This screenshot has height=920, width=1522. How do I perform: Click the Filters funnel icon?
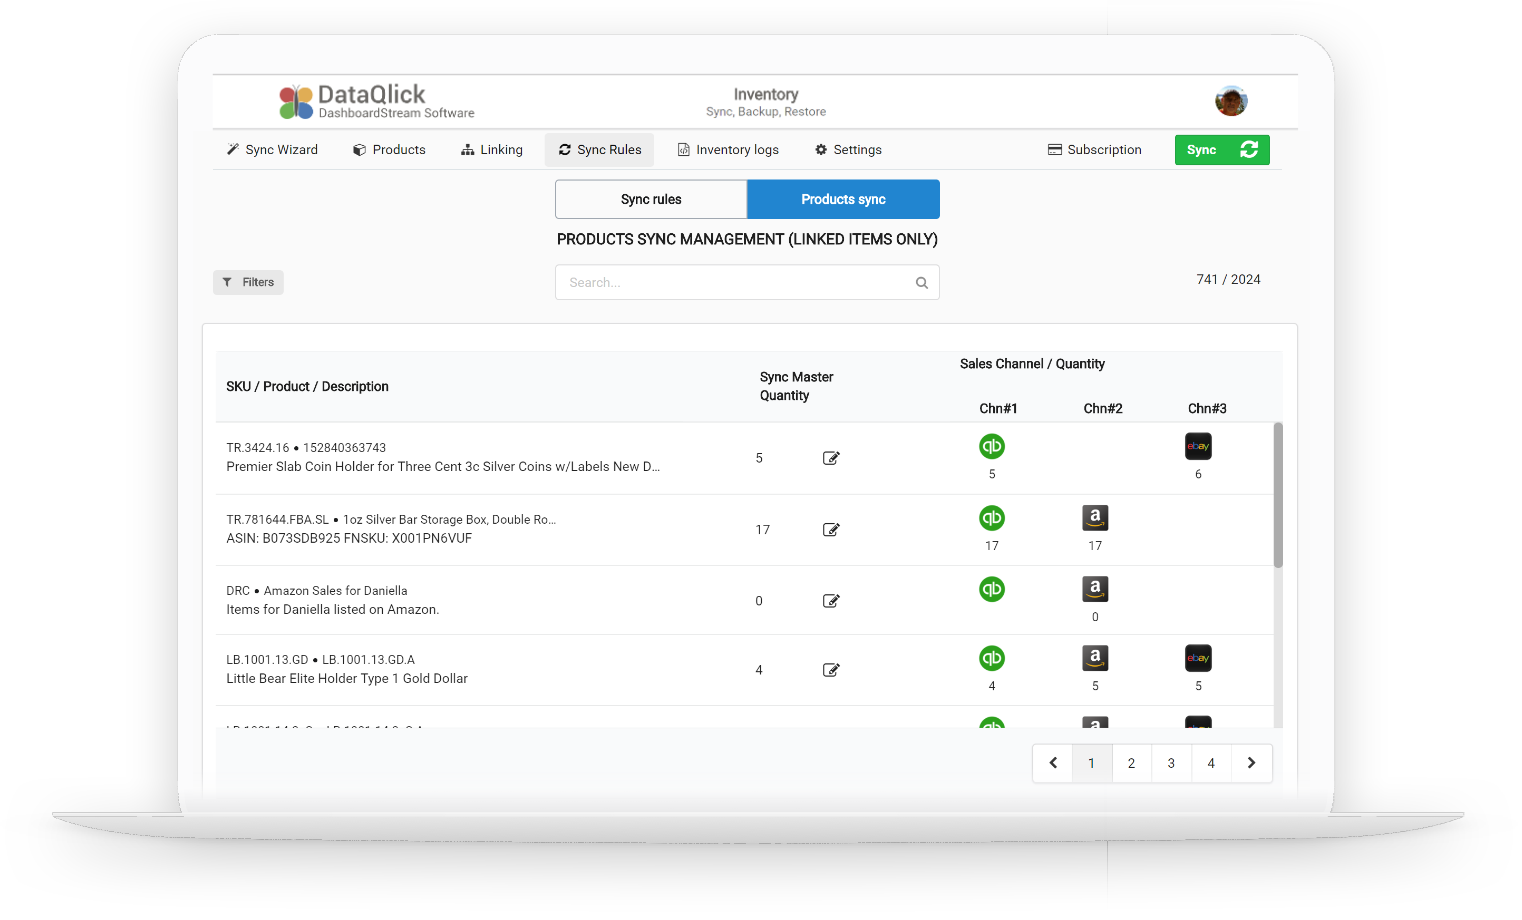pos(229,282)
